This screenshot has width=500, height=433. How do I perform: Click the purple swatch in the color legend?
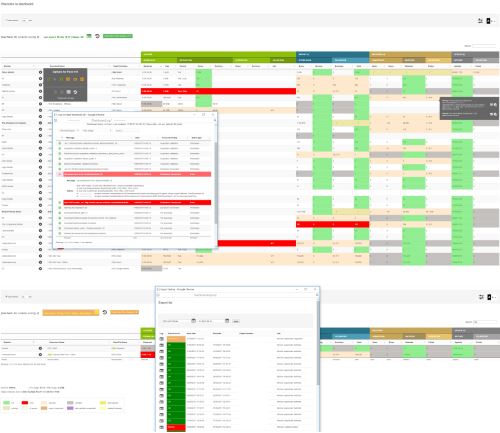click(70, 408)
